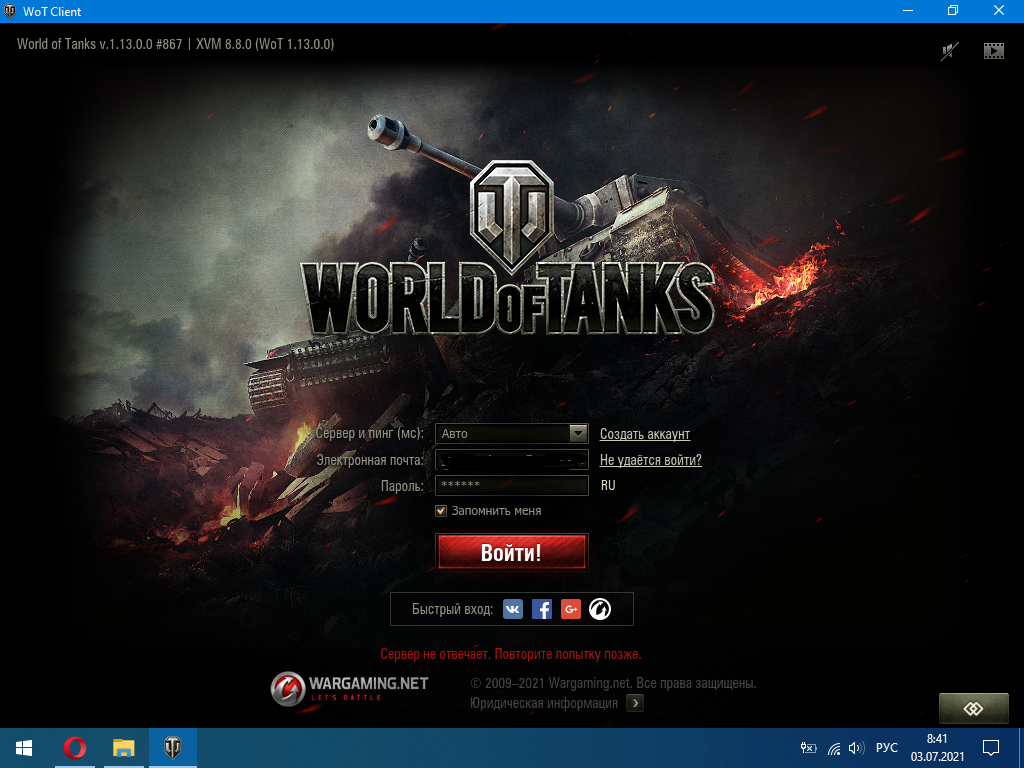1024x768 pixels.
Task: Sign in with the Google Plus icon
Action: (x=571, y=609)
